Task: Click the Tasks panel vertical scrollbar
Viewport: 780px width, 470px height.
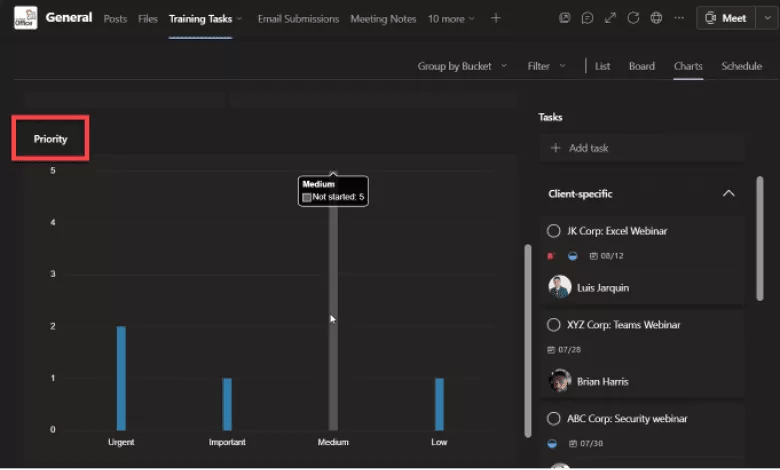Action: [760, 238]
